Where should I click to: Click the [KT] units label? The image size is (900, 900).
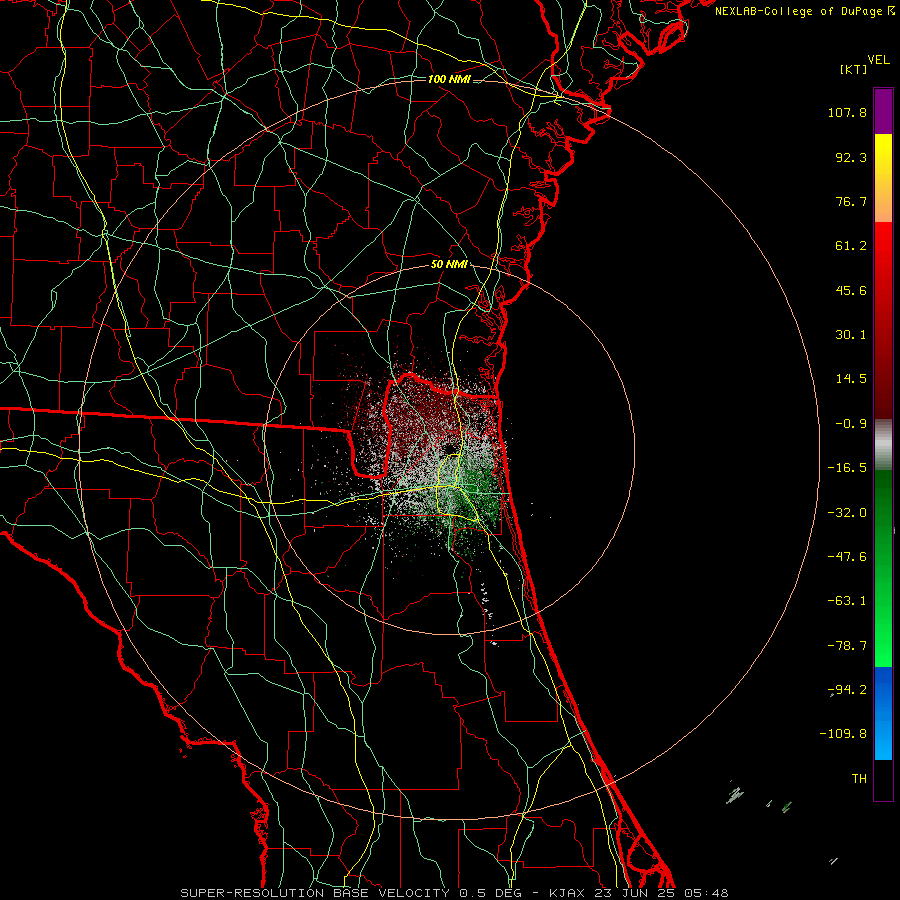(854, 69)
